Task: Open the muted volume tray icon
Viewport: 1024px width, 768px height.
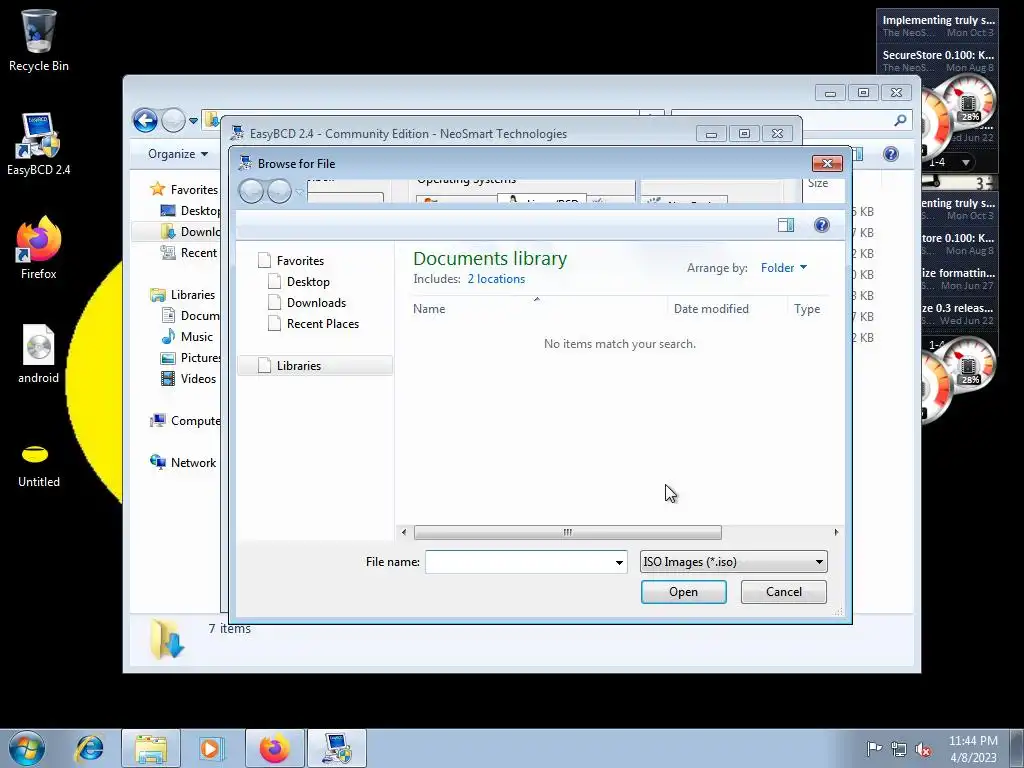Action: coord(923,749)
